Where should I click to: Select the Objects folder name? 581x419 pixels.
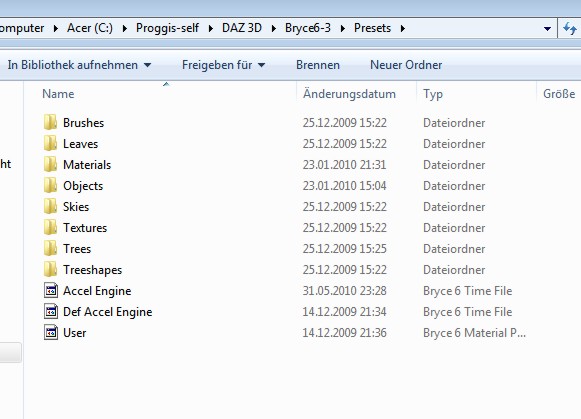[83, 186]
